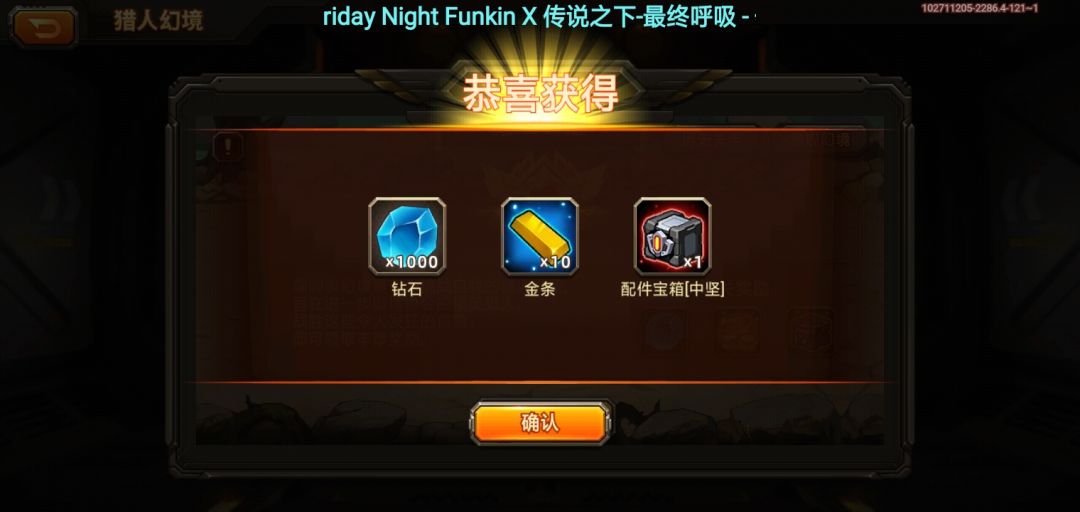Screen dimensions: 1080x512
Task: Click the 钻石 label under the diamond
Action: [x=406, y=289]
